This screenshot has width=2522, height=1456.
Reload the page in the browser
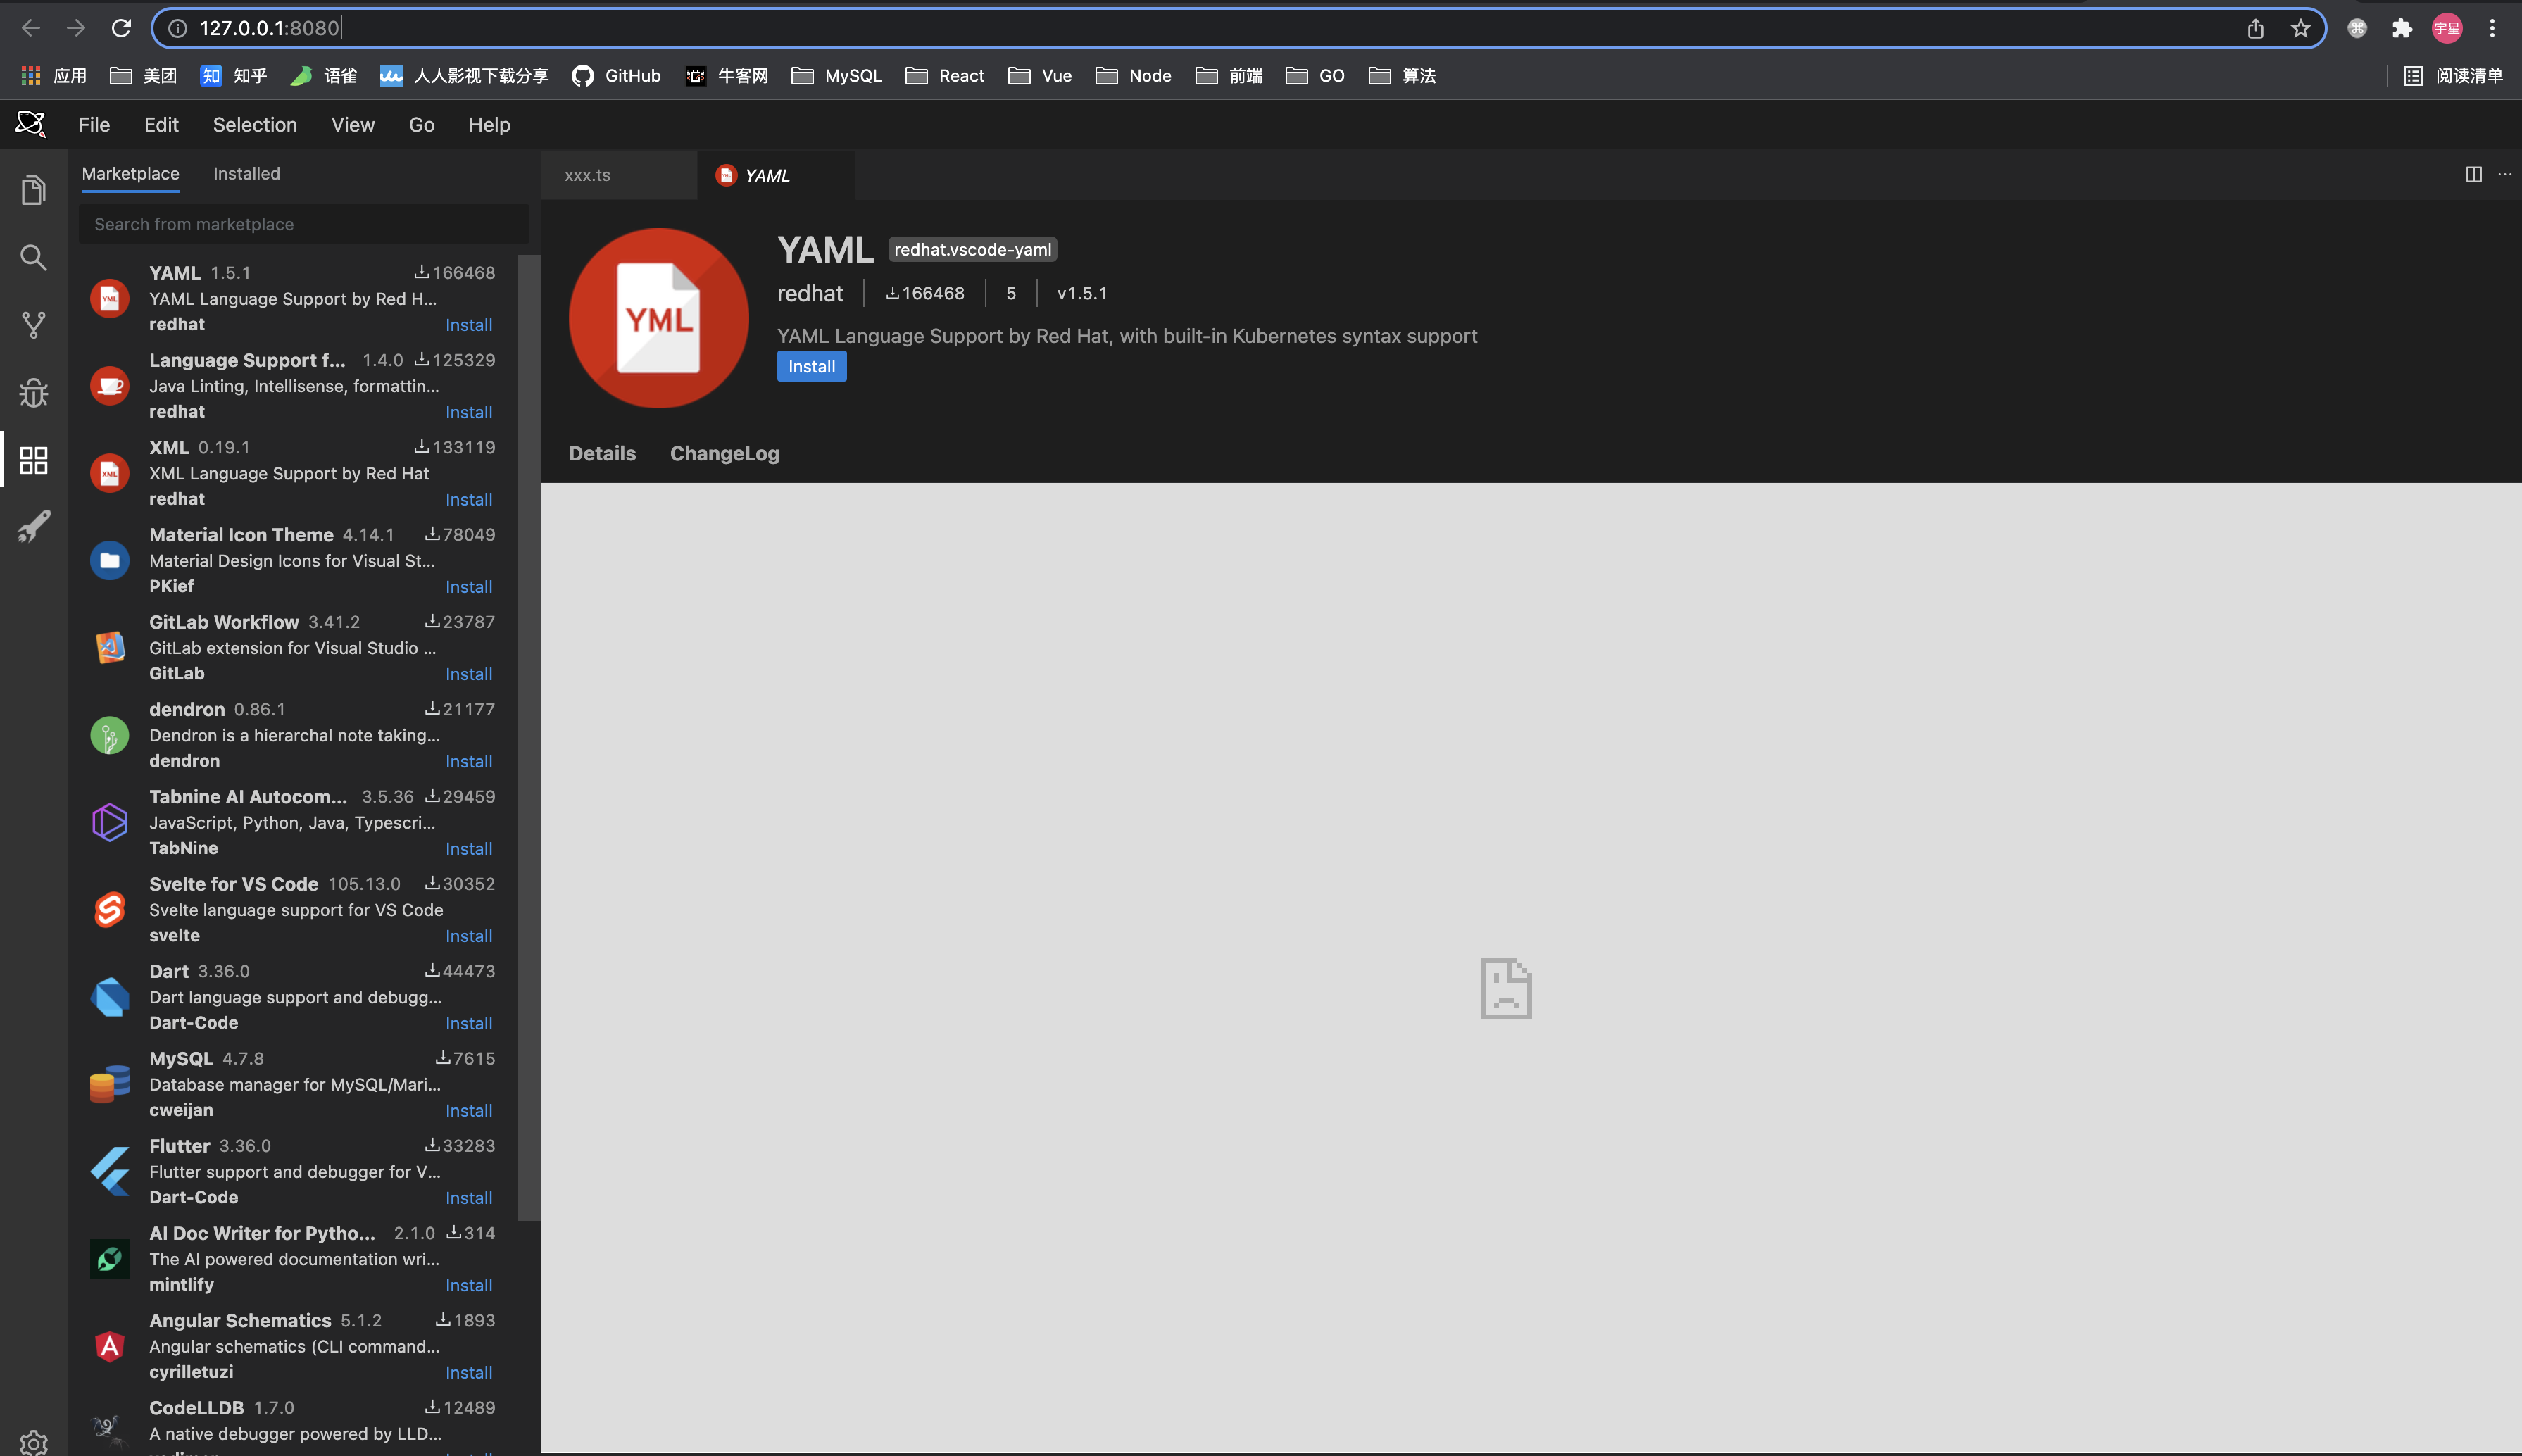pyautogui.click(x=122, y=27)
